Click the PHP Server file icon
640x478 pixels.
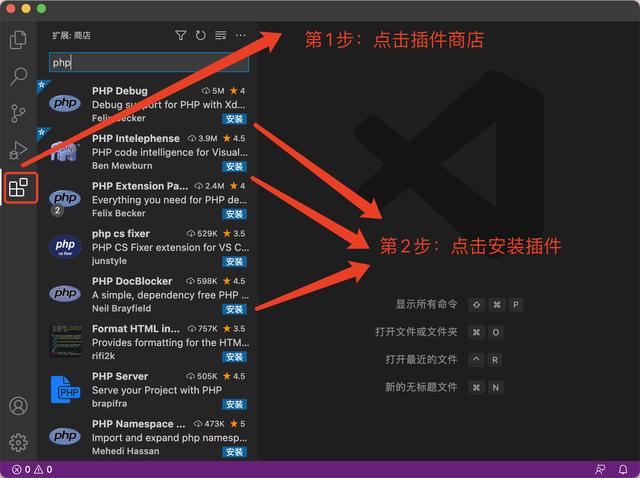(x=65, y=389)
